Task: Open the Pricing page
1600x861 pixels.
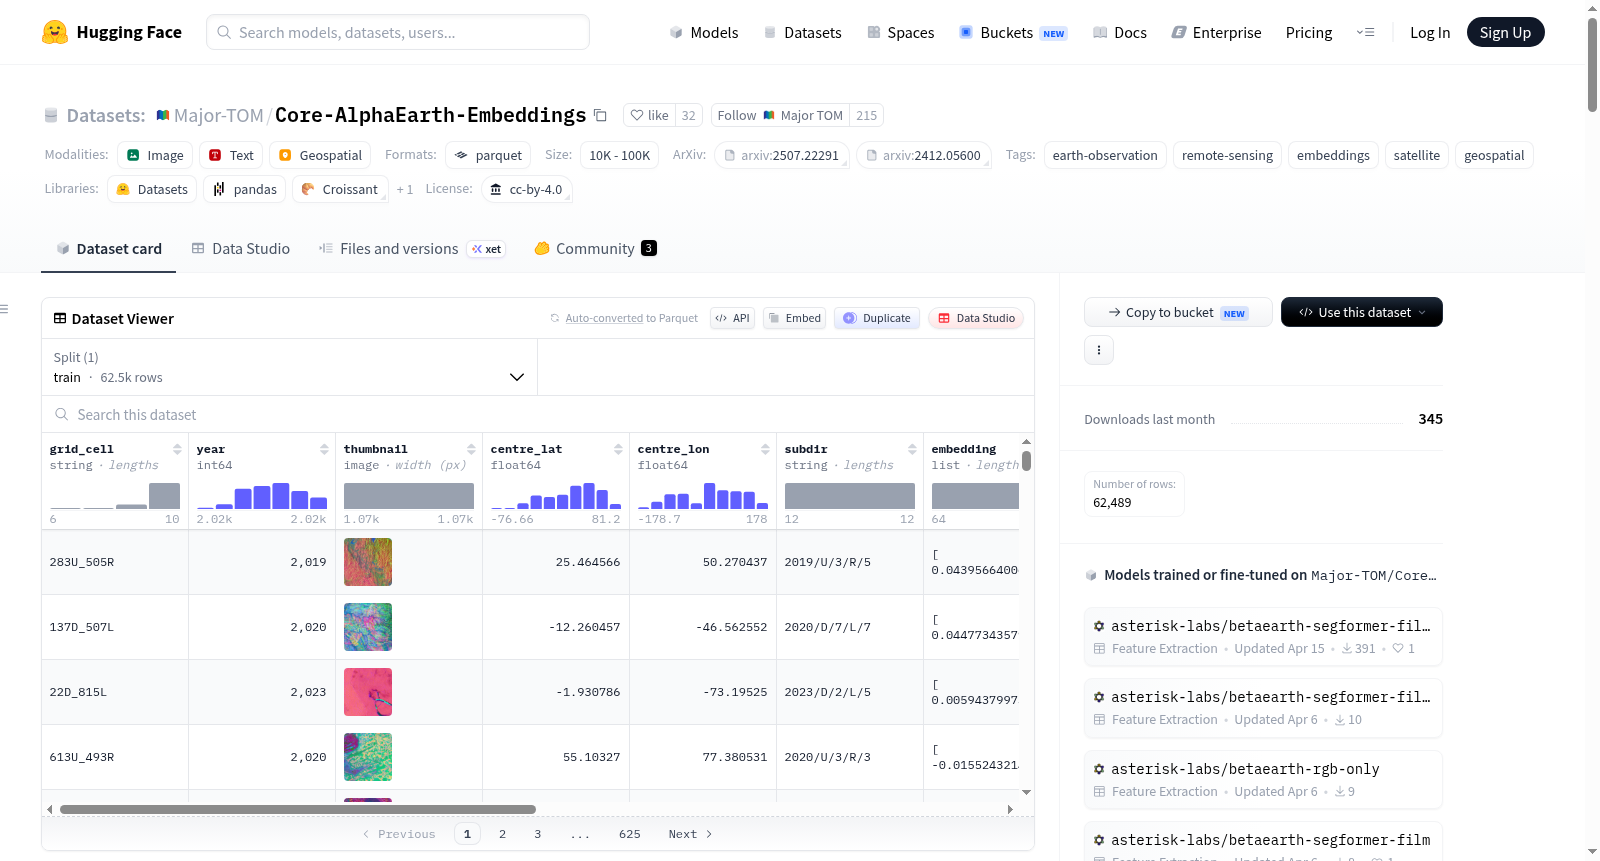Action: tap(1309, 33)
